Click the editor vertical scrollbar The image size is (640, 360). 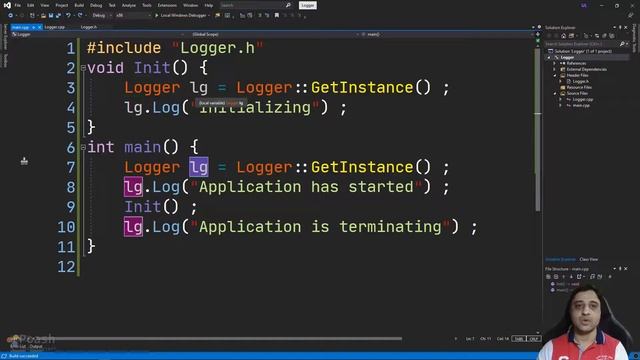click(x=538, y=129)
